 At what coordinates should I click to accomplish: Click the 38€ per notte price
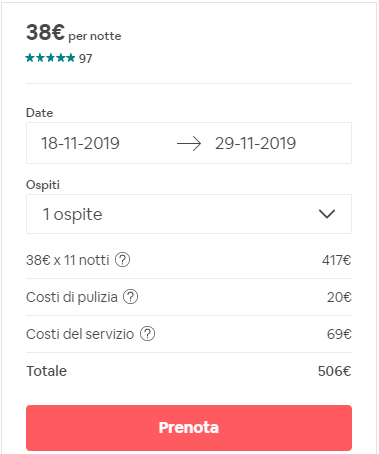(x=74, y=33)
